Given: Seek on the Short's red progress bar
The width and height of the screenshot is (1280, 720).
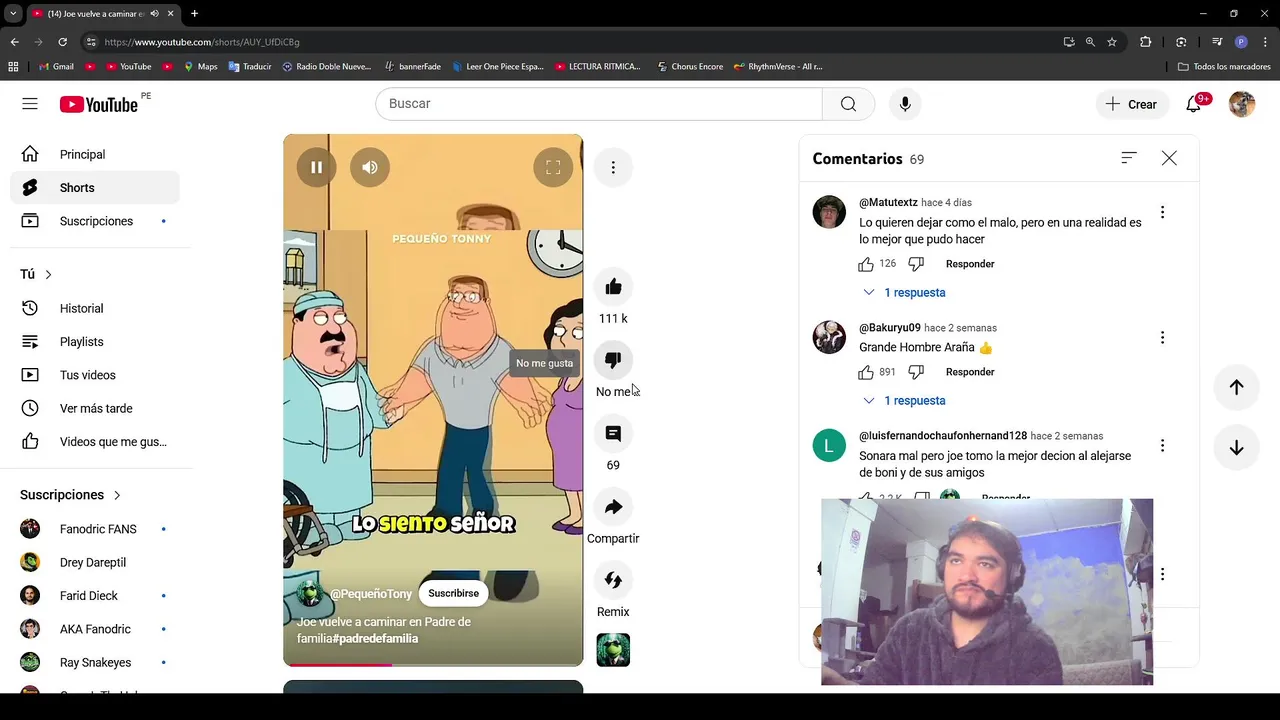Looking at the screenshot, I should (433, 664).
